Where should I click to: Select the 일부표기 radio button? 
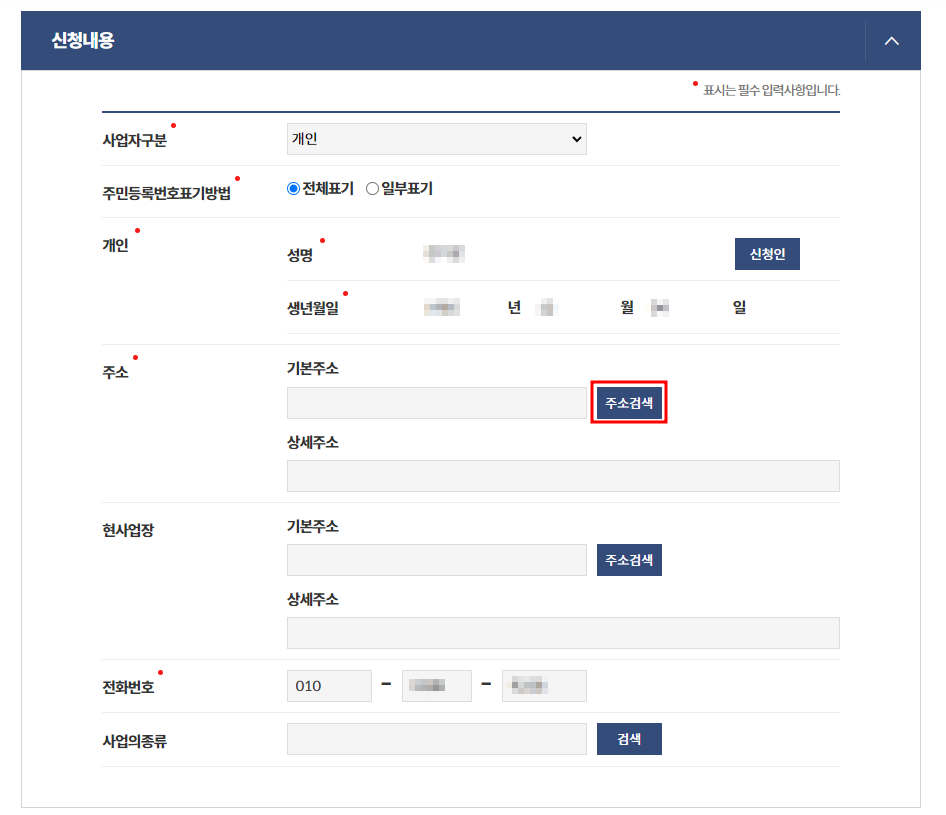click(x=373, y=188)
